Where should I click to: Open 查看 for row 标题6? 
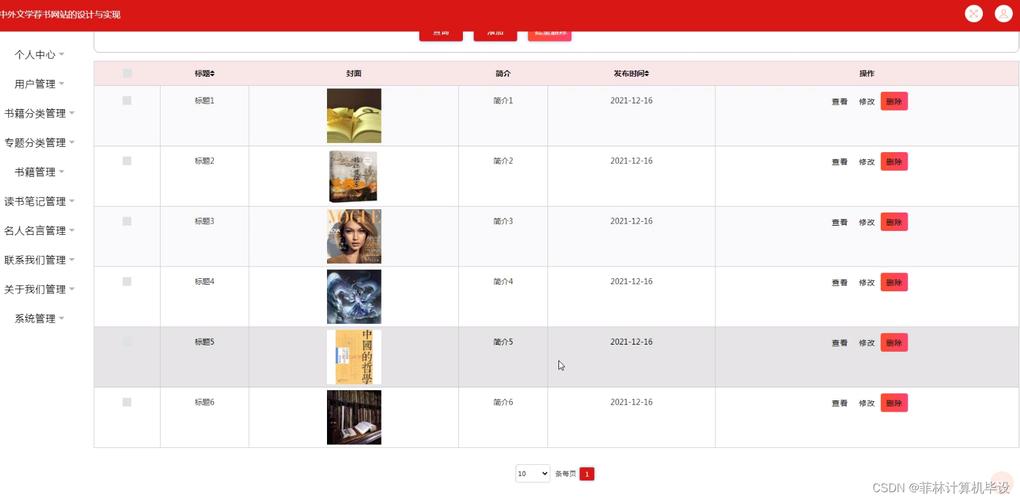tap(839, 403)
